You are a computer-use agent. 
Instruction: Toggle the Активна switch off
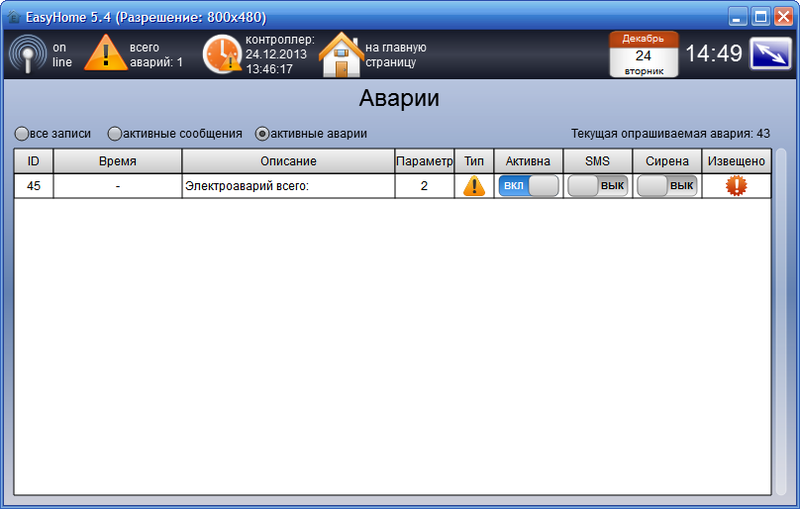pyautogui.click(x=528, y=186)
